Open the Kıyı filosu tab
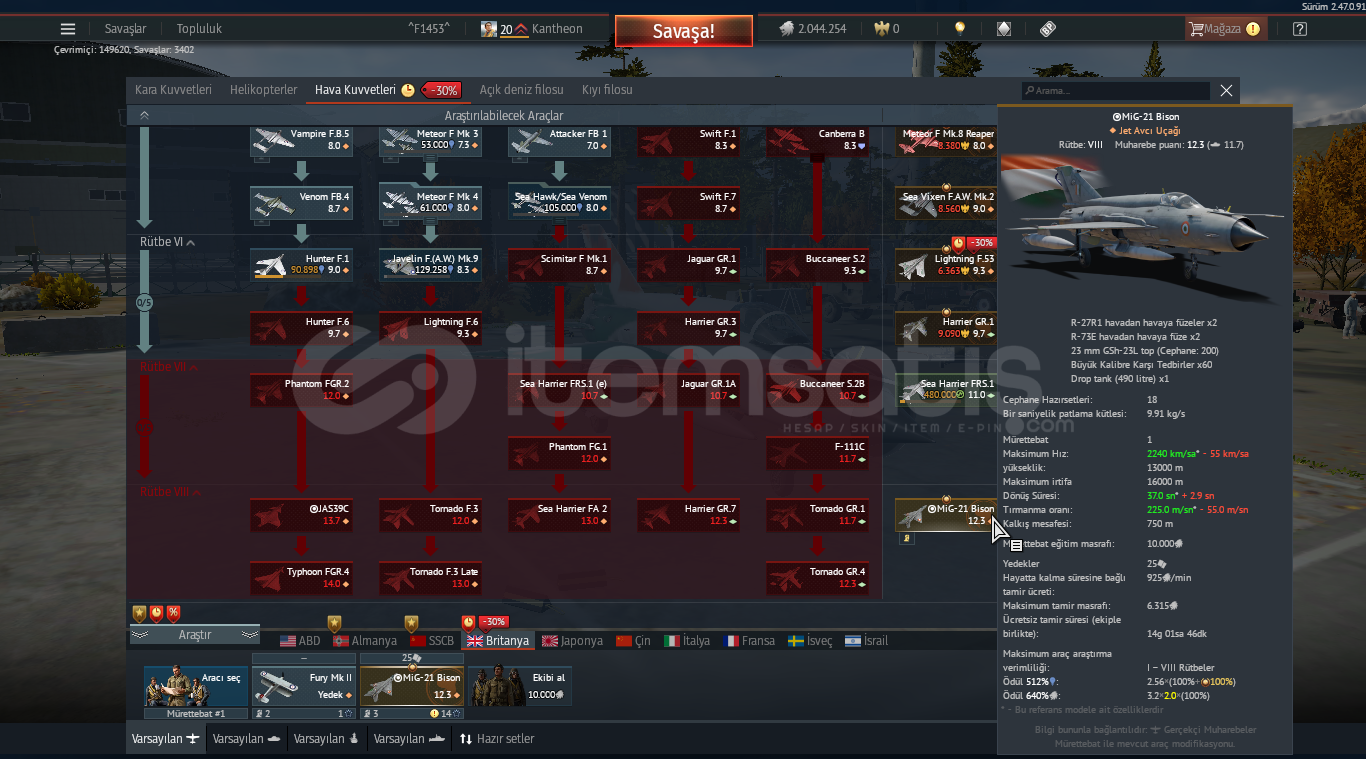Viewport: 1366px width, 759px height. click(607, 90)
